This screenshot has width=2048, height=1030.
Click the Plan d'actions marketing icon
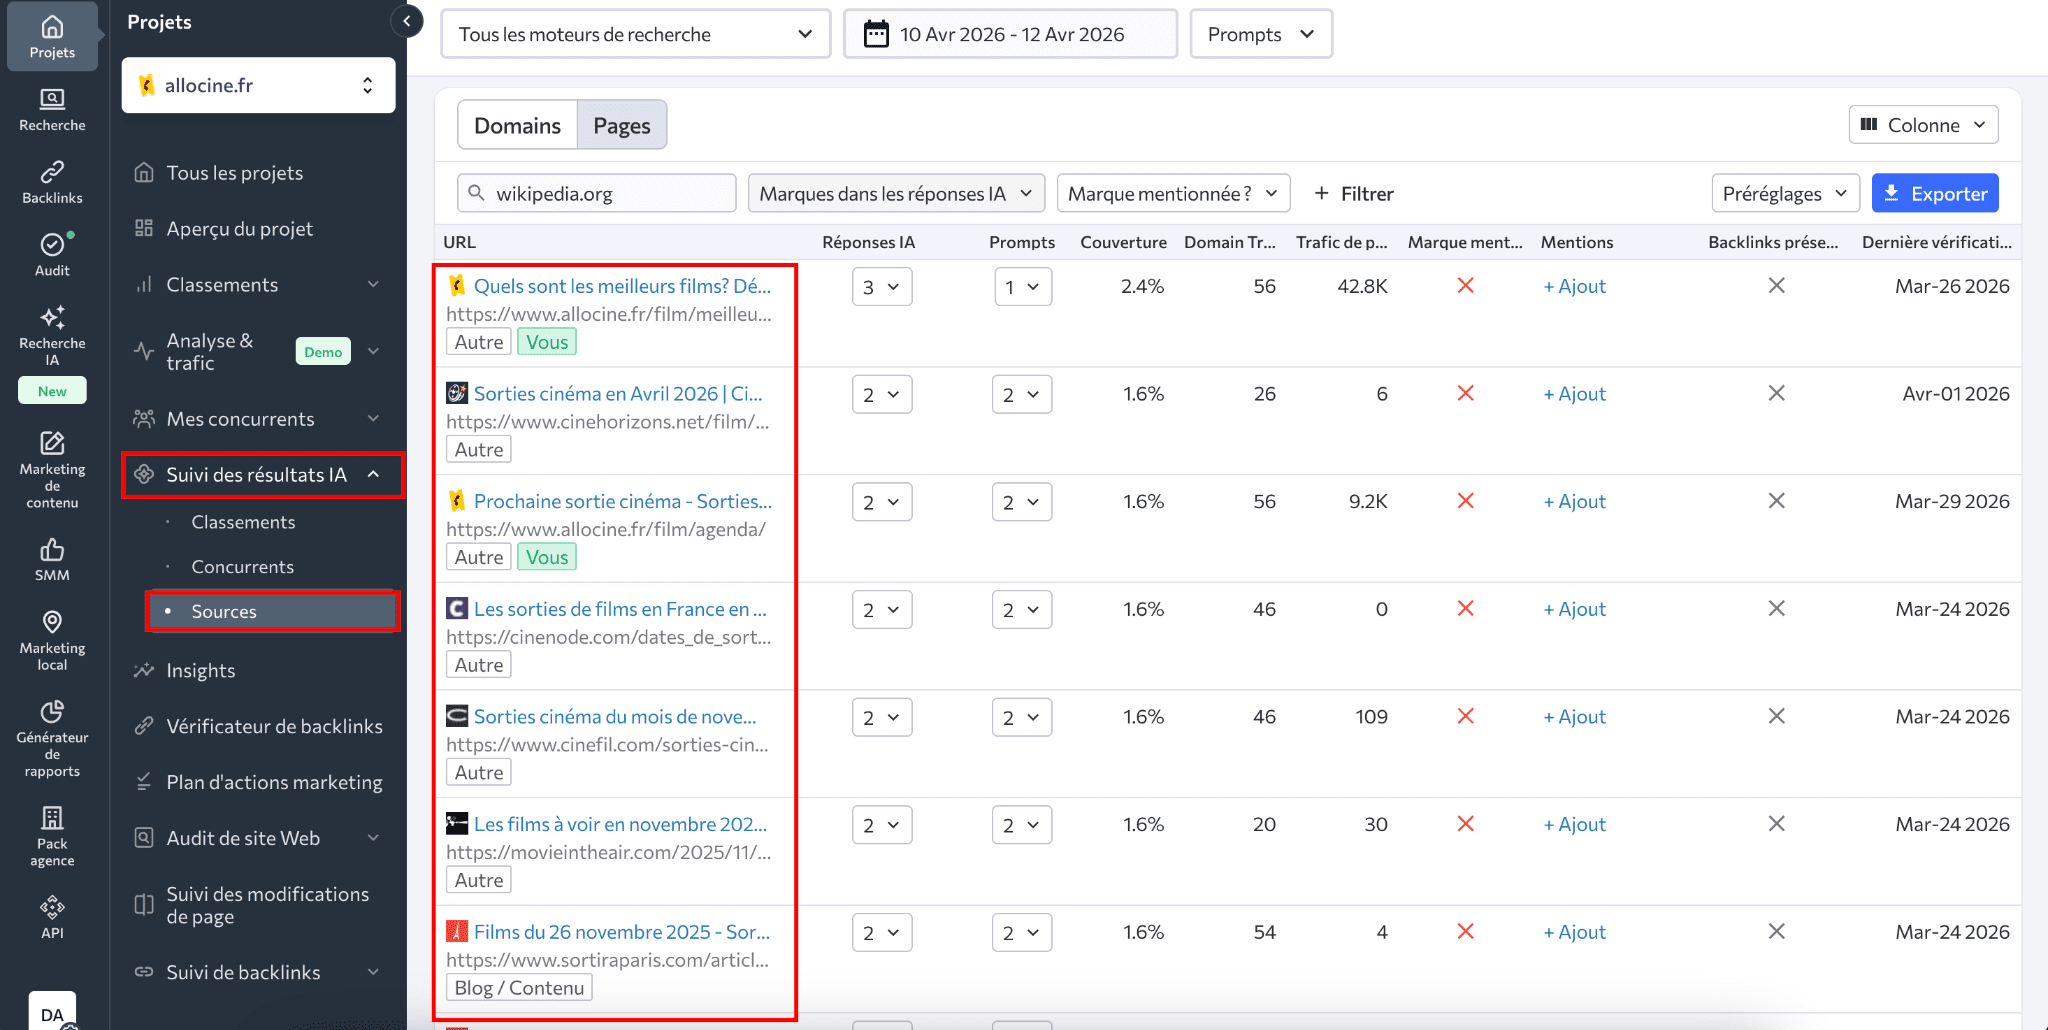144,782
